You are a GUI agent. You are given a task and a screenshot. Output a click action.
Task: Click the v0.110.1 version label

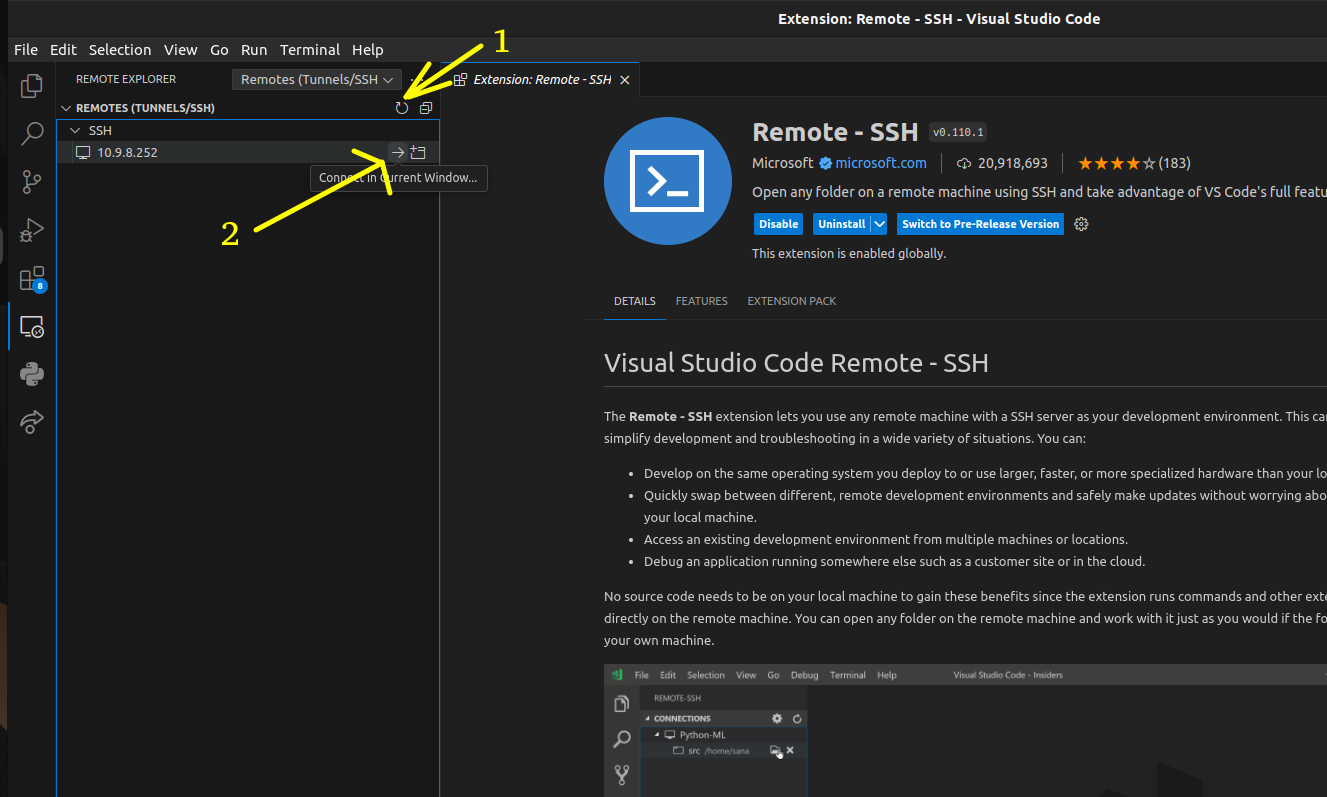(958, 132)
